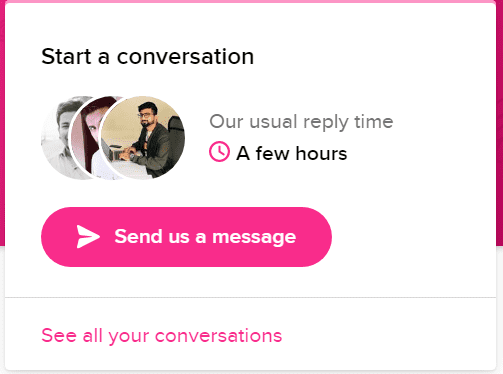The width and height of the screenshot is (503, 374).
Task: Click the paper plane send icon
Action: (x=88, y=237)
